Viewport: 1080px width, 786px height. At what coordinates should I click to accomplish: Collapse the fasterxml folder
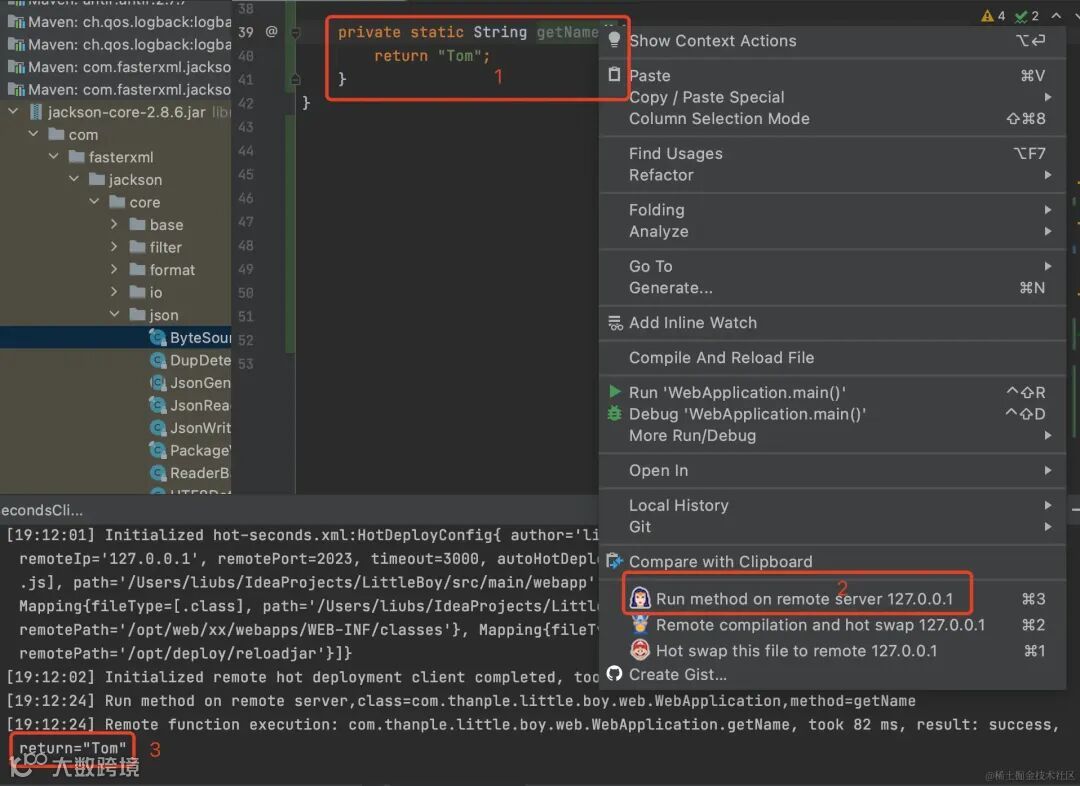point(54,156)
